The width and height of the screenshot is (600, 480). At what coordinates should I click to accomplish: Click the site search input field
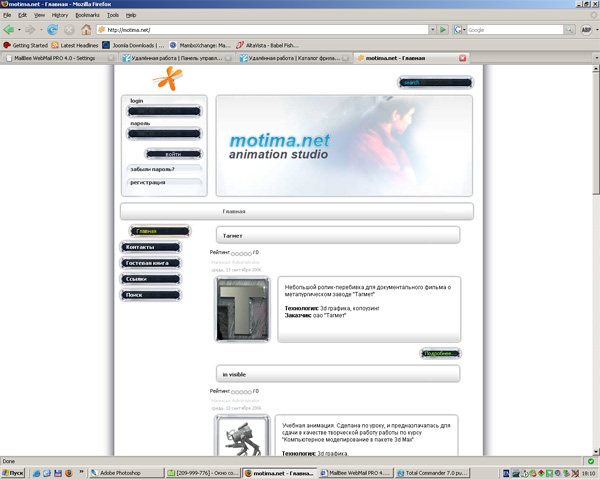[x=435, y=82]
